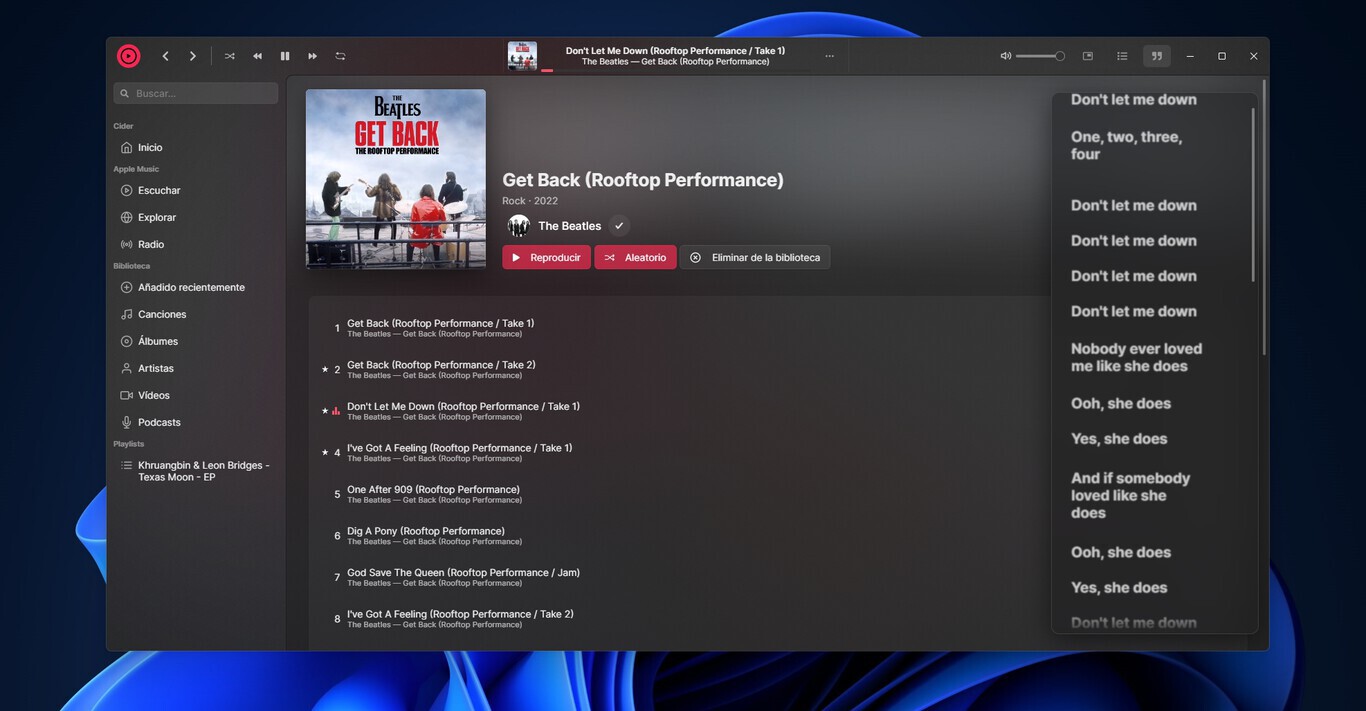
Task: Open the miniplayer icon
Action: point(1087,56)
